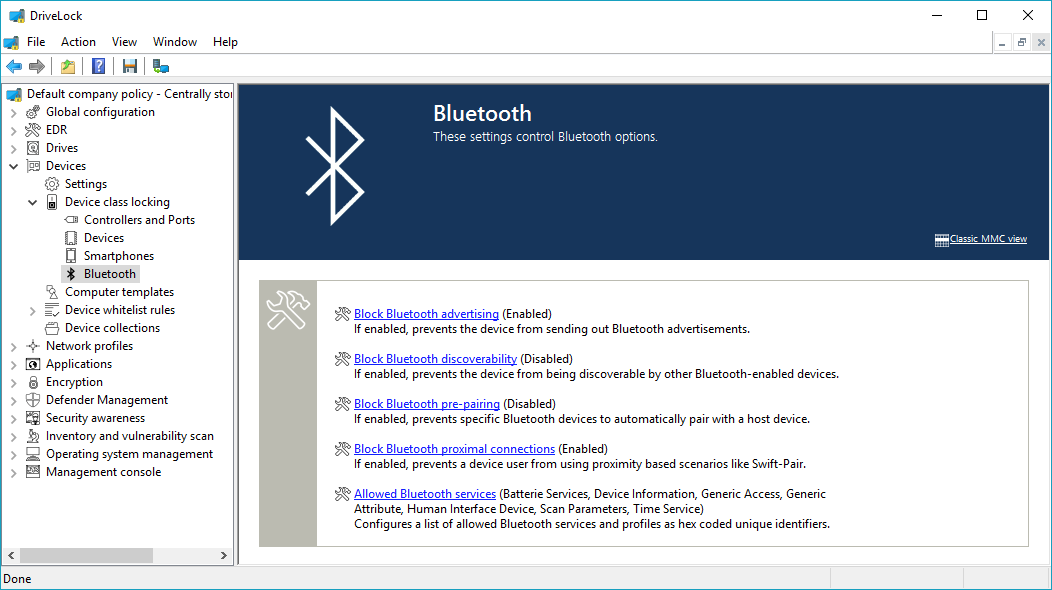The height and width of the screenshot is (590, 1052).
Task: Collapse the Device class locking node
Action: [32, 202]
